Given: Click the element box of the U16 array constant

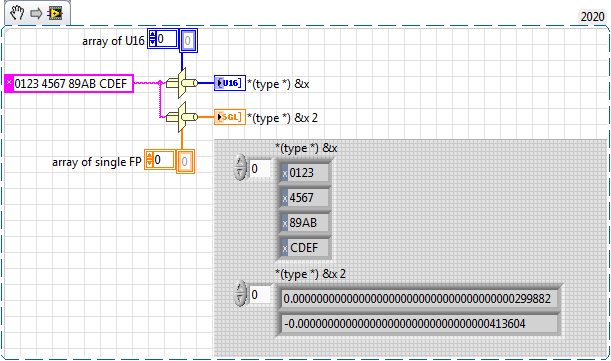Looking at the screenshot, I should pyautogui.click(x=188, y=41).
